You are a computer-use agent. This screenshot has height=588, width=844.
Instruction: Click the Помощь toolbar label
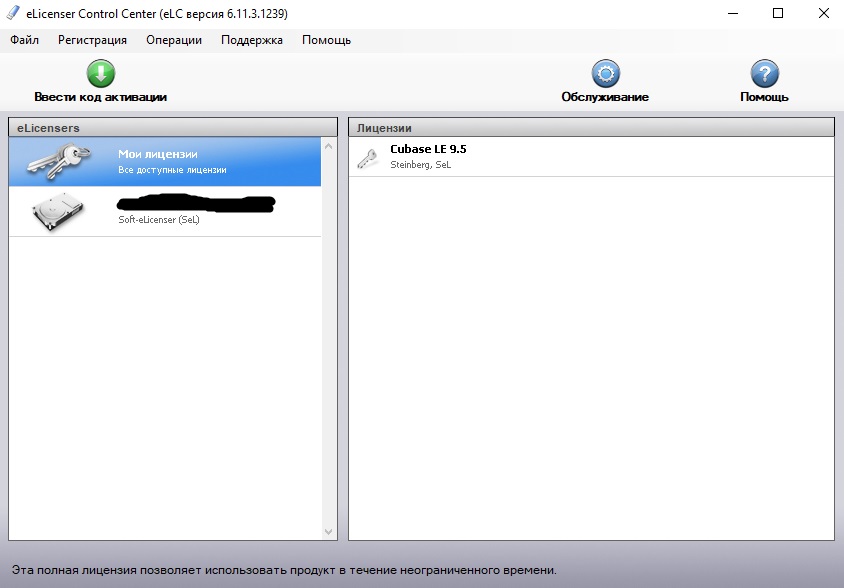pos(764,97)
